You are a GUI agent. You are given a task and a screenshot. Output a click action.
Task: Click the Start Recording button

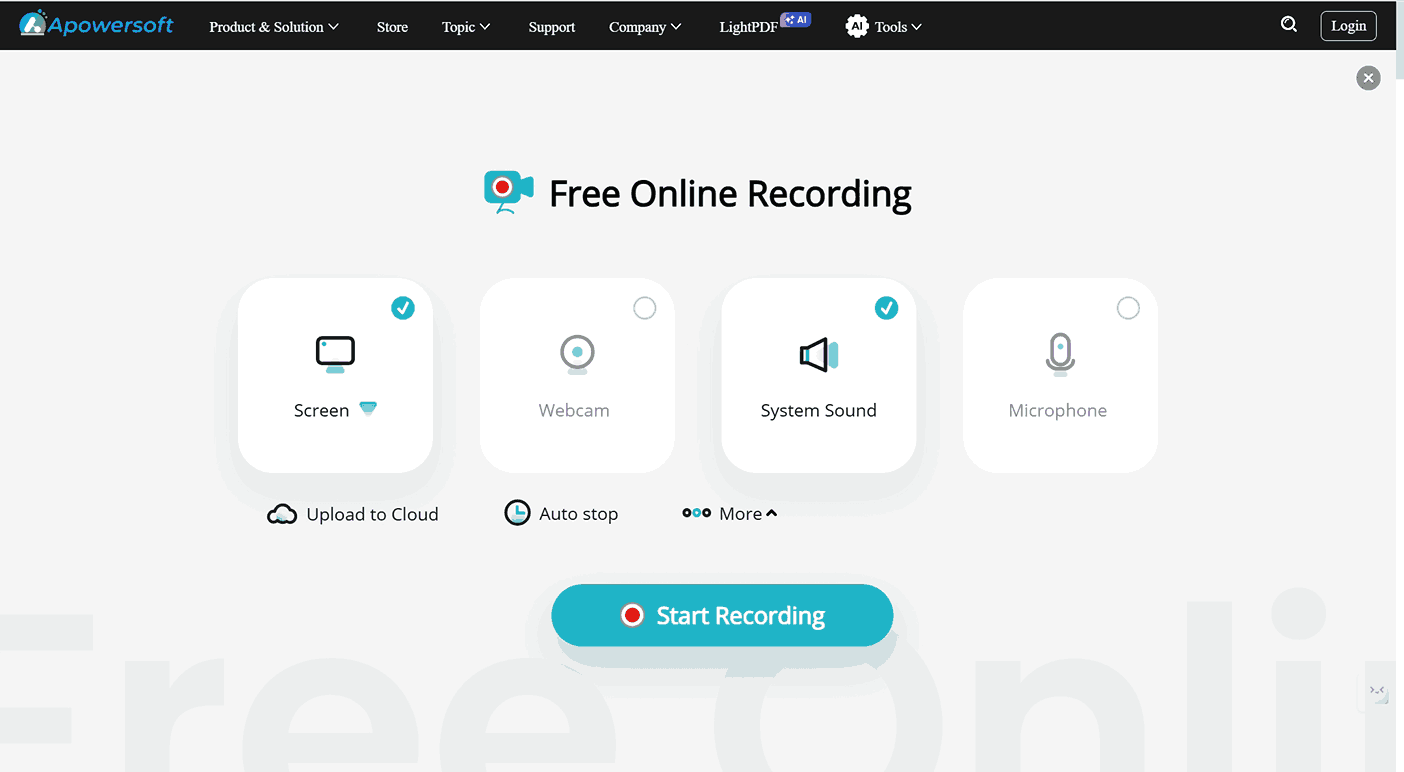coord(722,615)
